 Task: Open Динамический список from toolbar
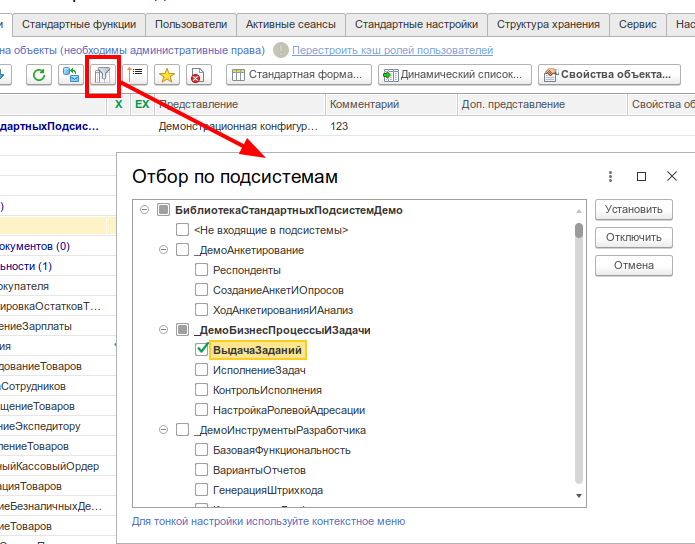455,74
